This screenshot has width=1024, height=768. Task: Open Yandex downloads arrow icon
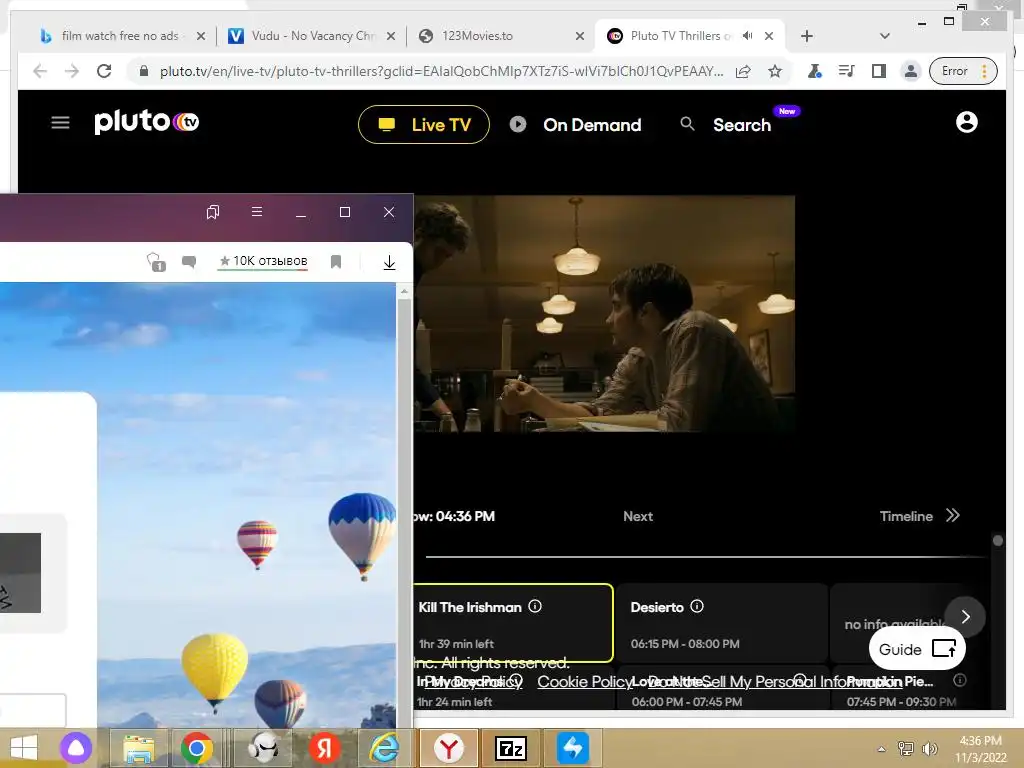[389, 263]
